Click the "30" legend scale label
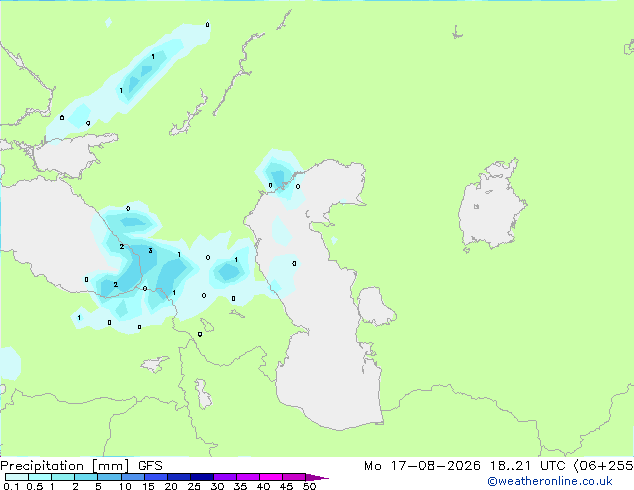Viewport: 634px width, 490px height. (x=217, y=486)
